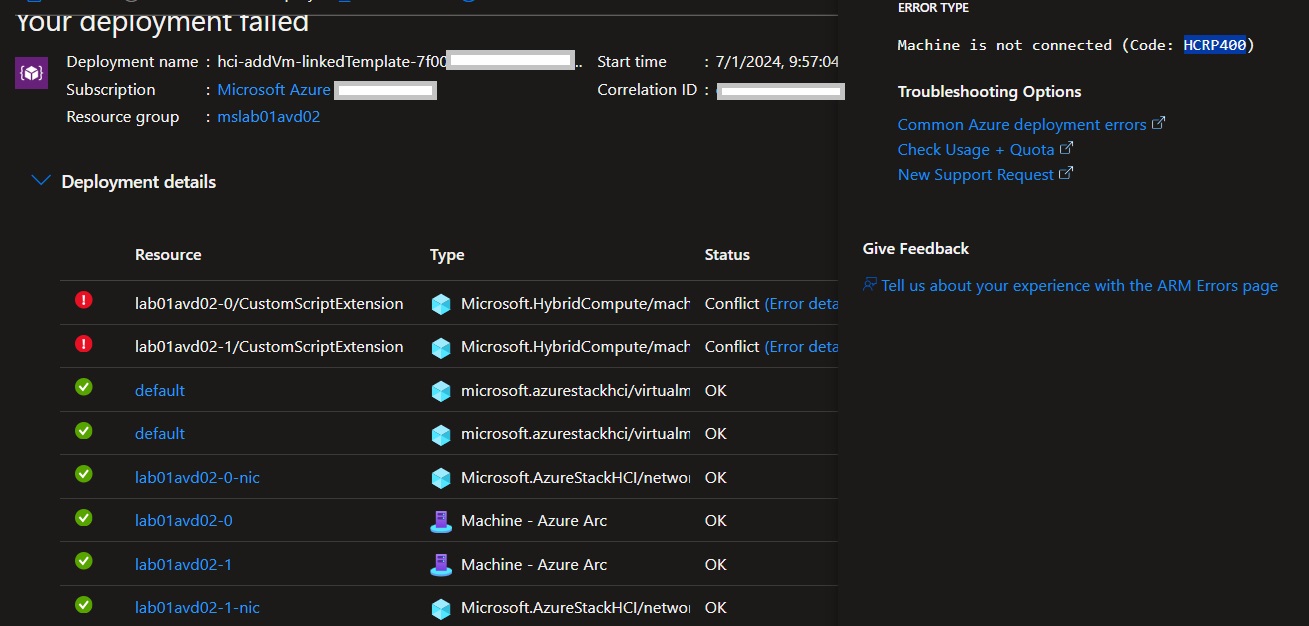Click the Type column header
Image resolution: width=1309 pixels, height=626 pixels.
point(447,255)
